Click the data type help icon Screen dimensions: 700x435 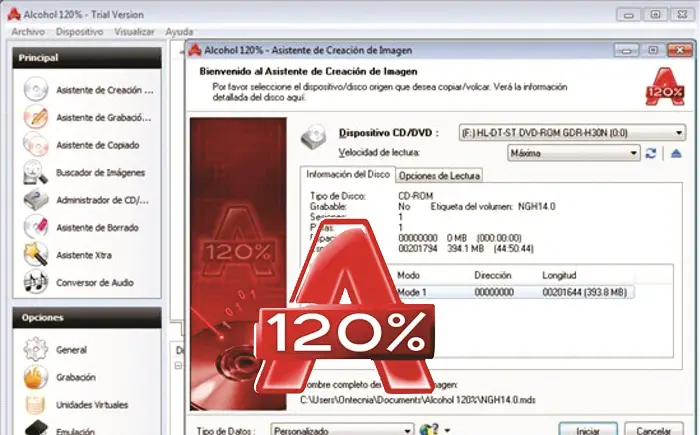click(x=429, y=430)
